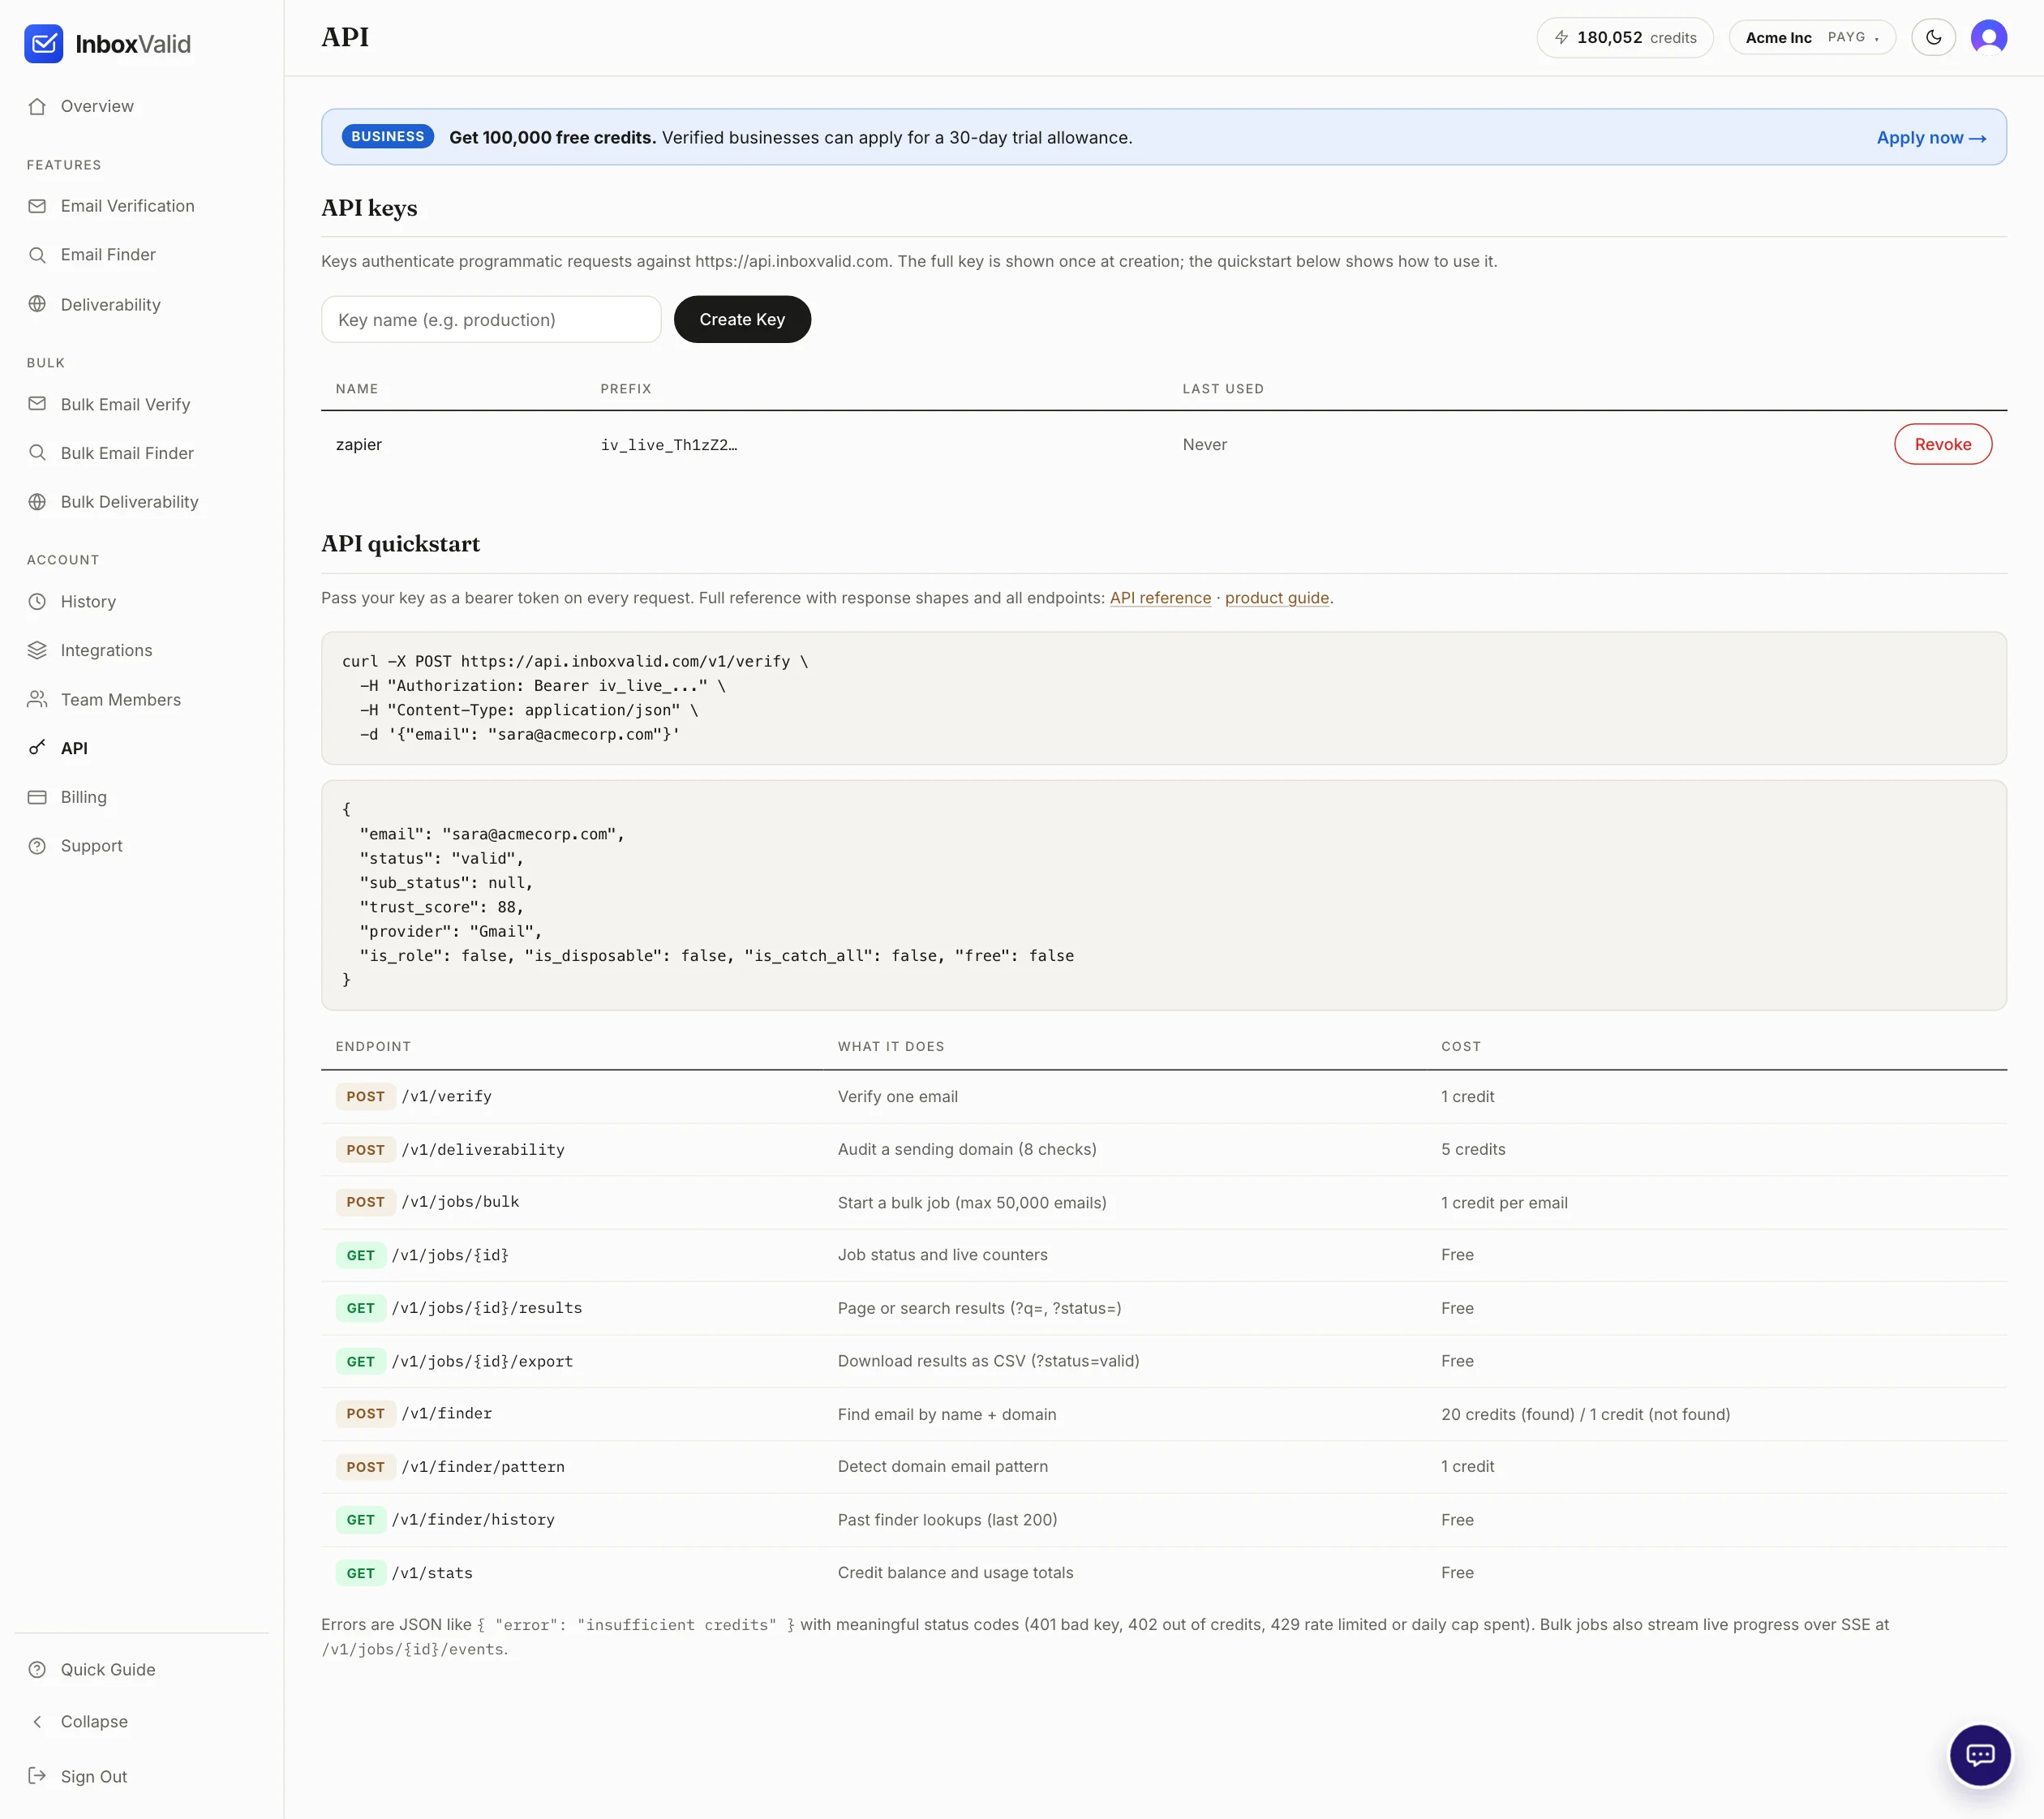Viewport: 2044px width, 1819px height.
Task: Navigate to the History page
Action: click(88, 602)
